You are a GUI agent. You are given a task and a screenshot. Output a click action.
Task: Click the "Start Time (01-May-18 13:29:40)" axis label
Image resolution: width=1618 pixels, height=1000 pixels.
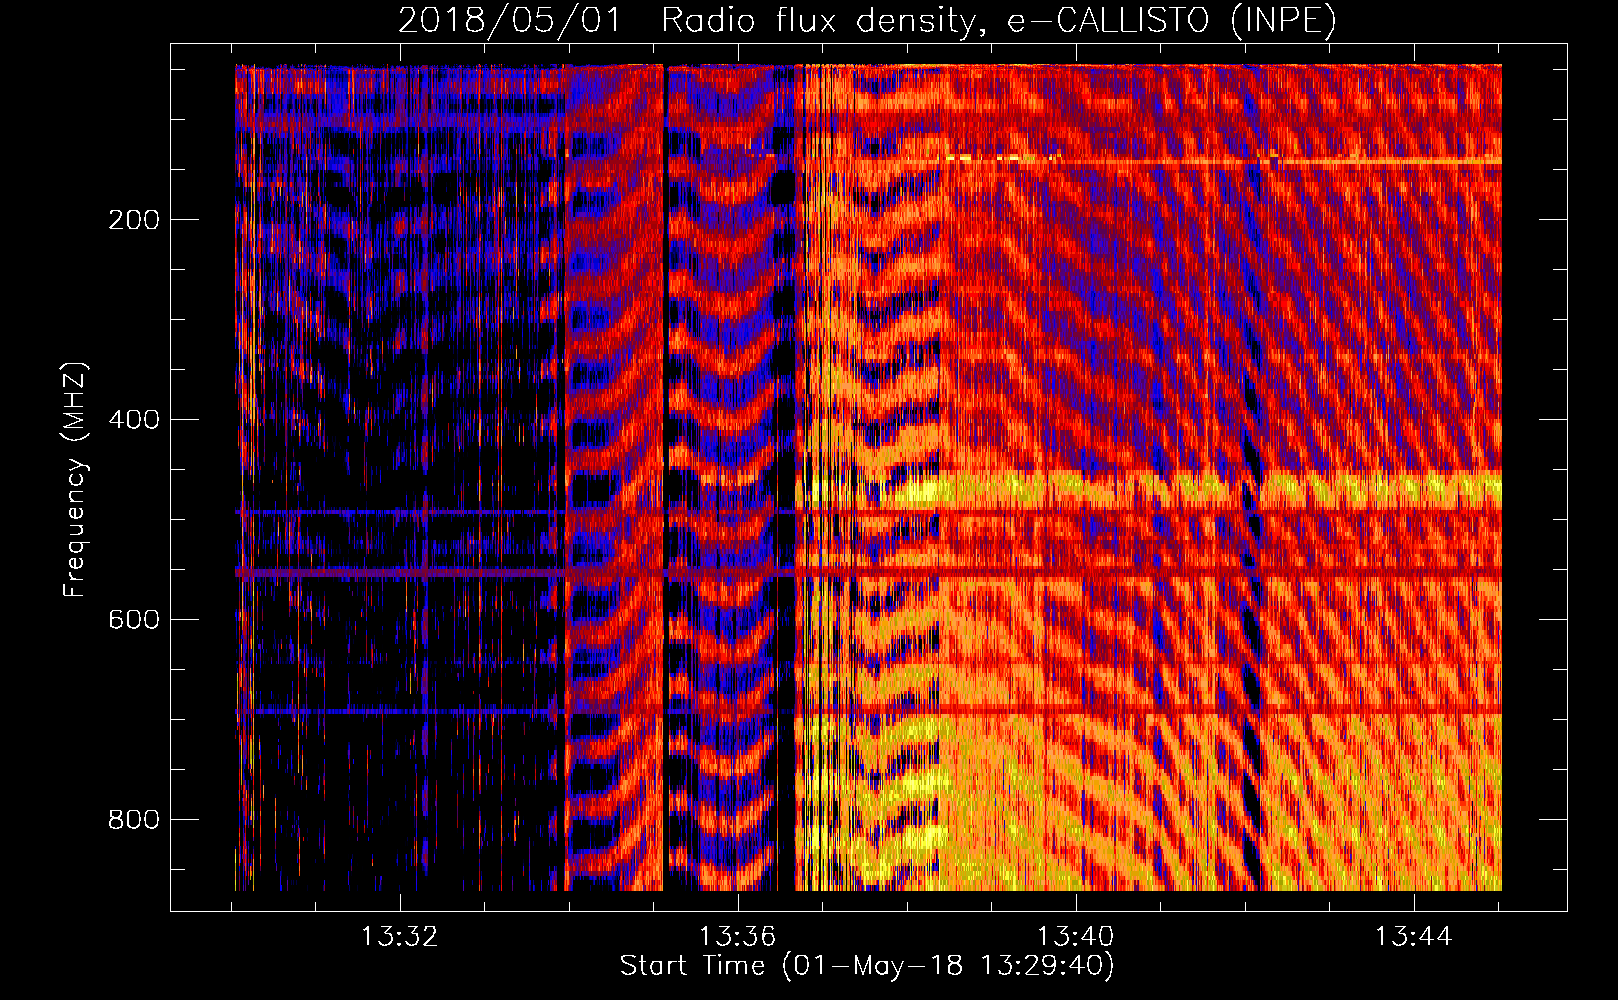pyautogui.click(x=867, y=966)
